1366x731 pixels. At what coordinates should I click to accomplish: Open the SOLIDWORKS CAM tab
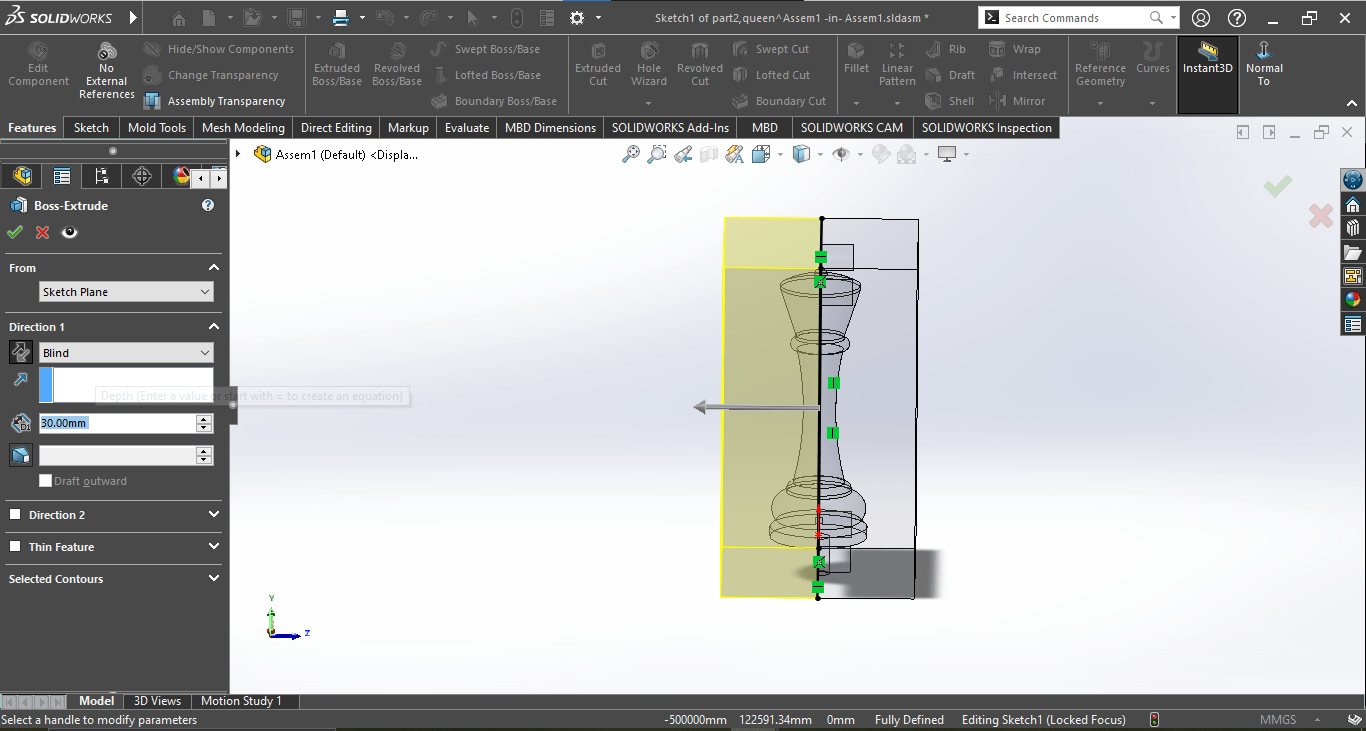click(x=852, y=128)
